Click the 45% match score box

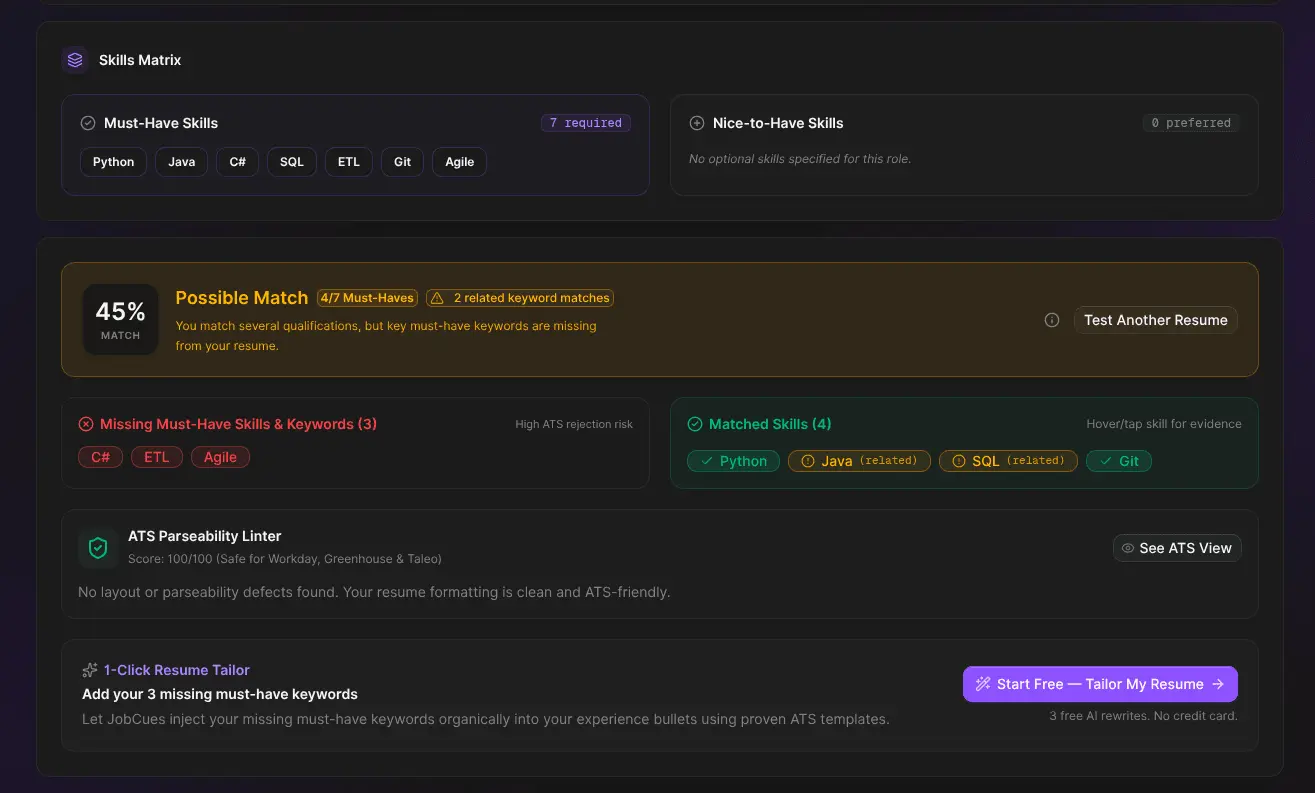pyautogui.click(x=121, y=320)
